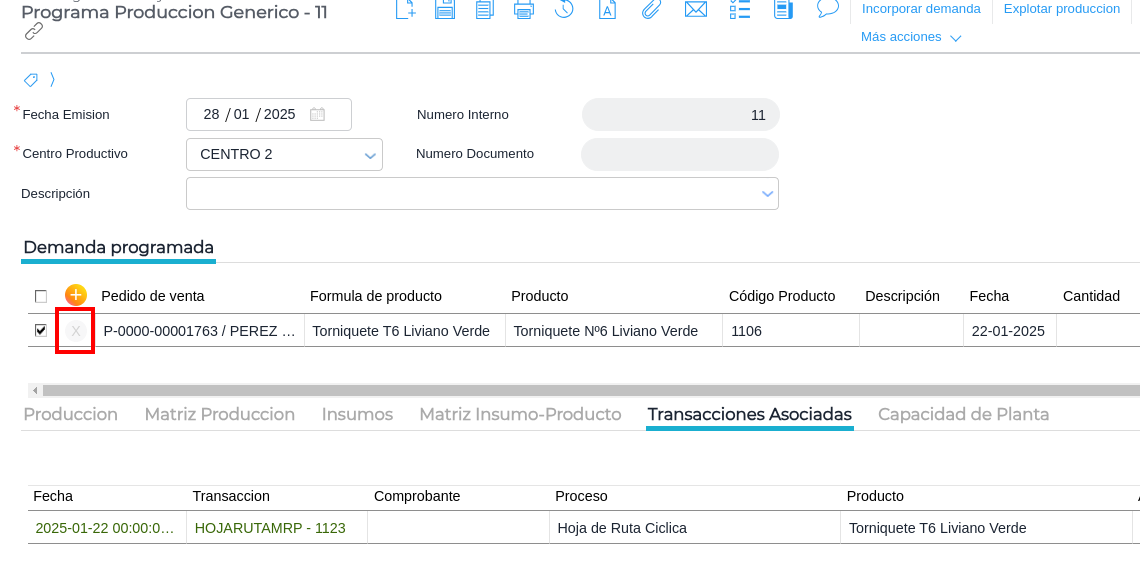Viewport: 1140px width, 569px height.
Task: Expand the Descripción dropdown
Action: click(x=767, y=193)
